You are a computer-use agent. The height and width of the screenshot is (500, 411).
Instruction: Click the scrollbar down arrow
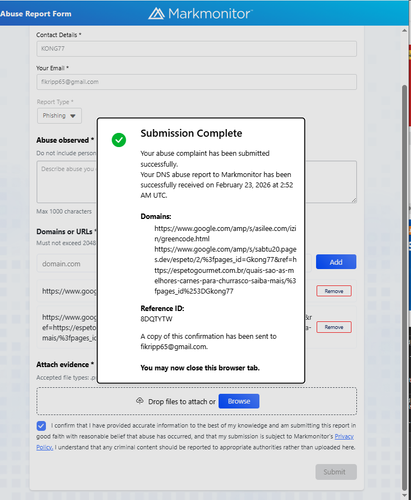coord(404,495)
